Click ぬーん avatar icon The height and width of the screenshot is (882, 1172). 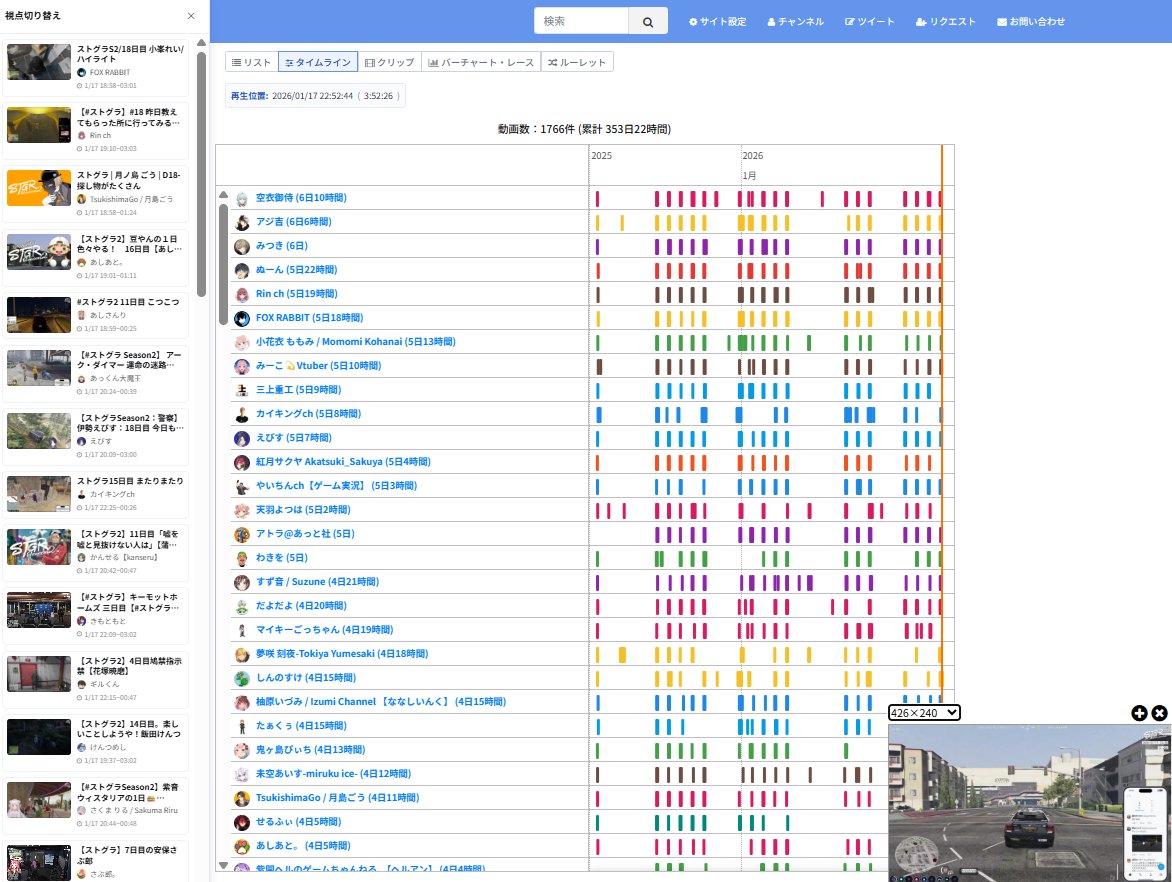point(241,271)
